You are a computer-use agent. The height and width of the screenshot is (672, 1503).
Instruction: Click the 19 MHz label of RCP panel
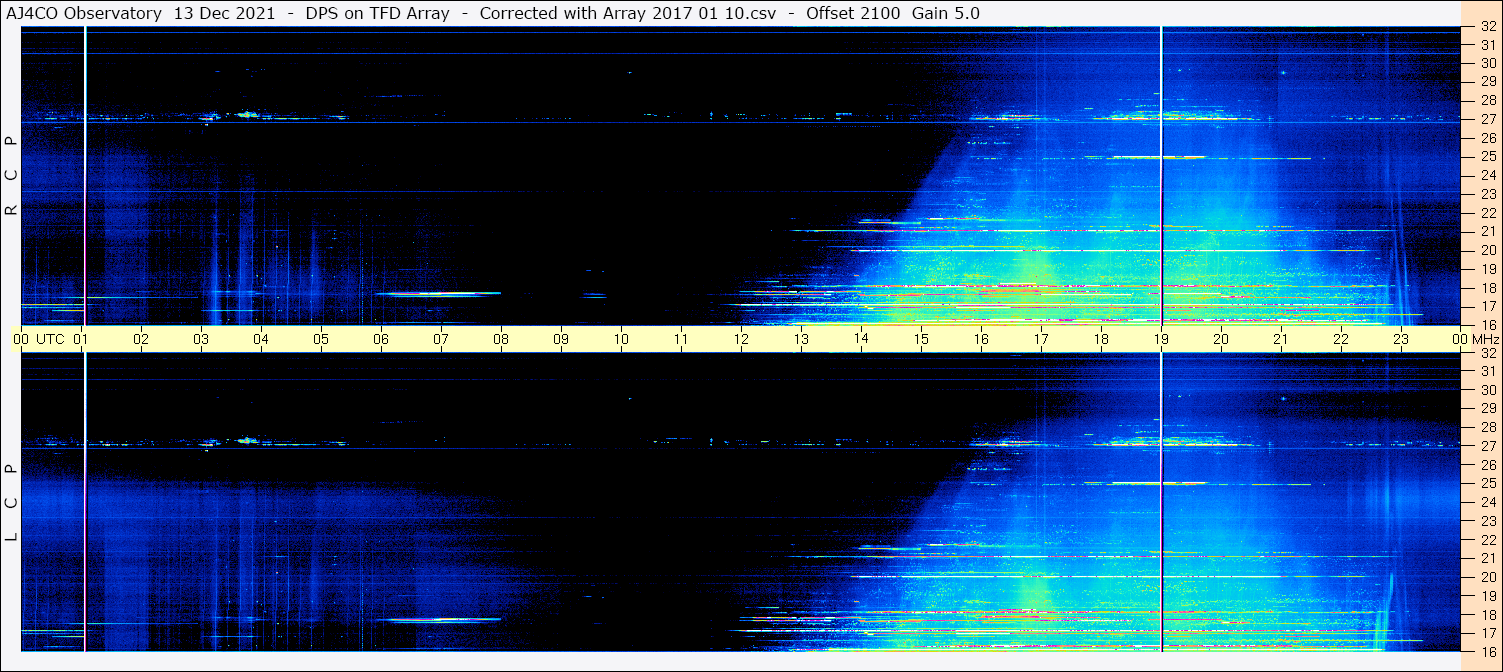[x=1487, y=269]
